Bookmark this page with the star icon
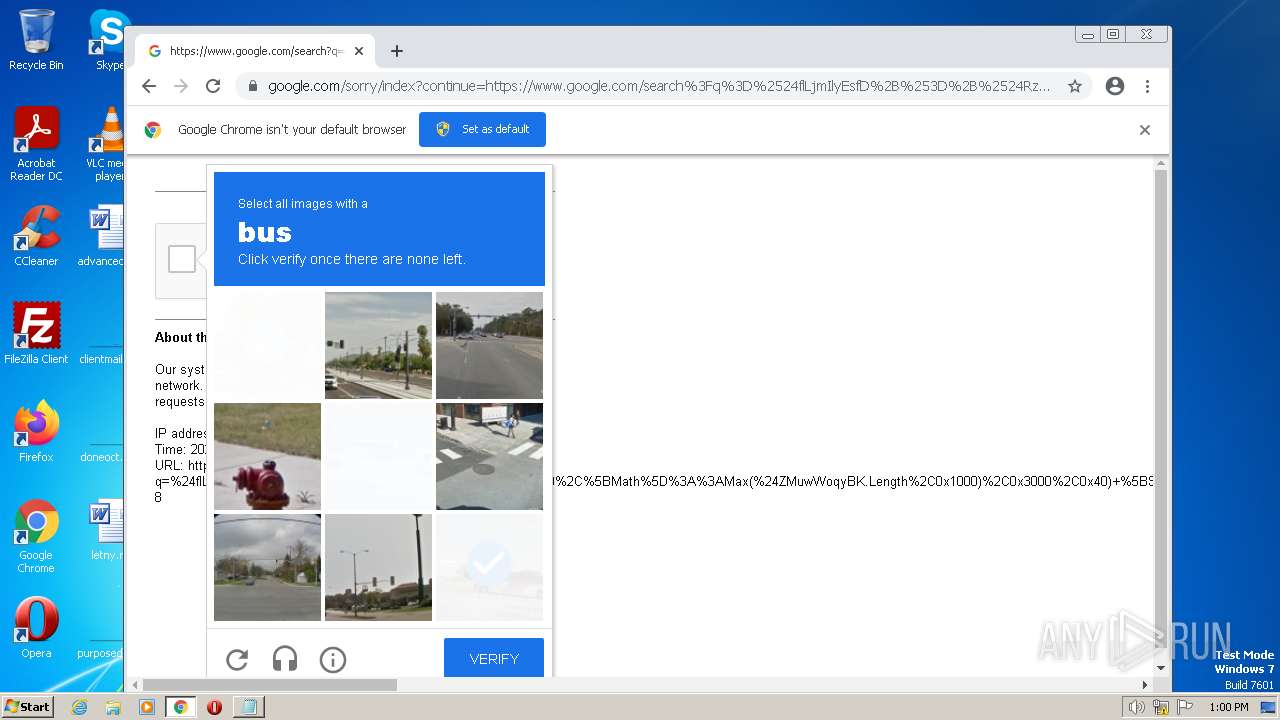The image size is (1280, 720). point(1075,86)
